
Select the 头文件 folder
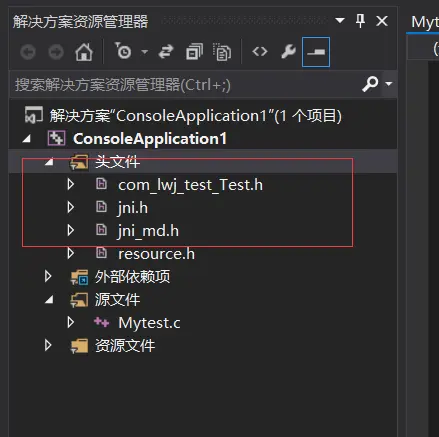click(117, 162)
